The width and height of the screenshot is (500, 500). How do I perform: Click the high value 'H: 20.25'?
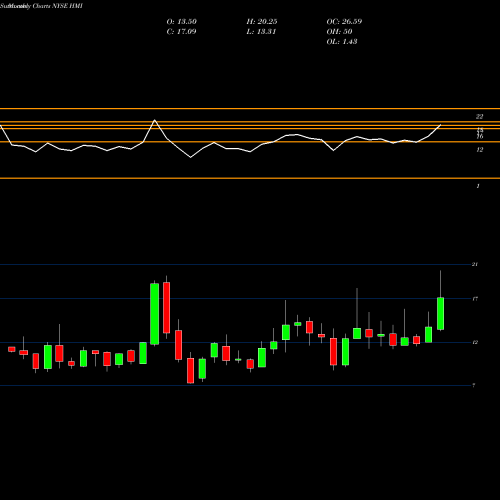click(262, 22)
